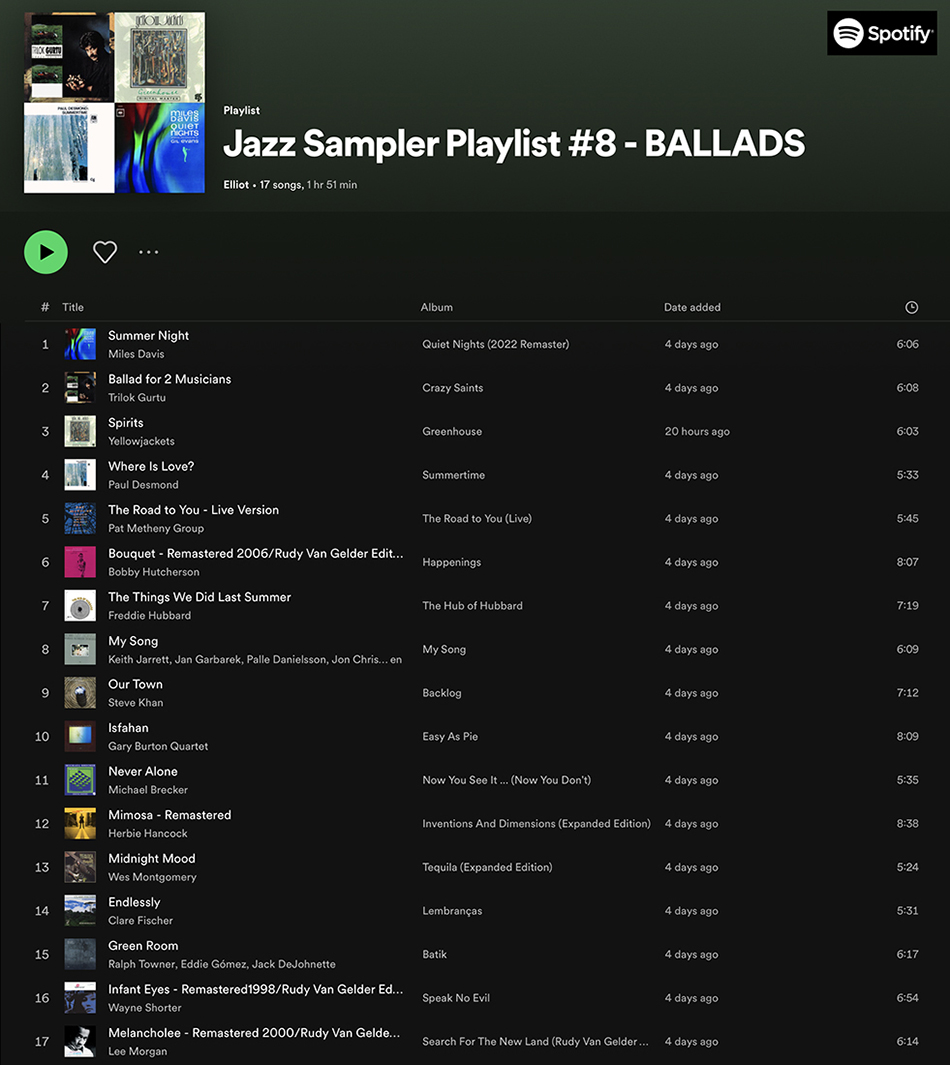
Task: Start playback with the green play button
Action: pyautogui.click(x=45, y=252)
